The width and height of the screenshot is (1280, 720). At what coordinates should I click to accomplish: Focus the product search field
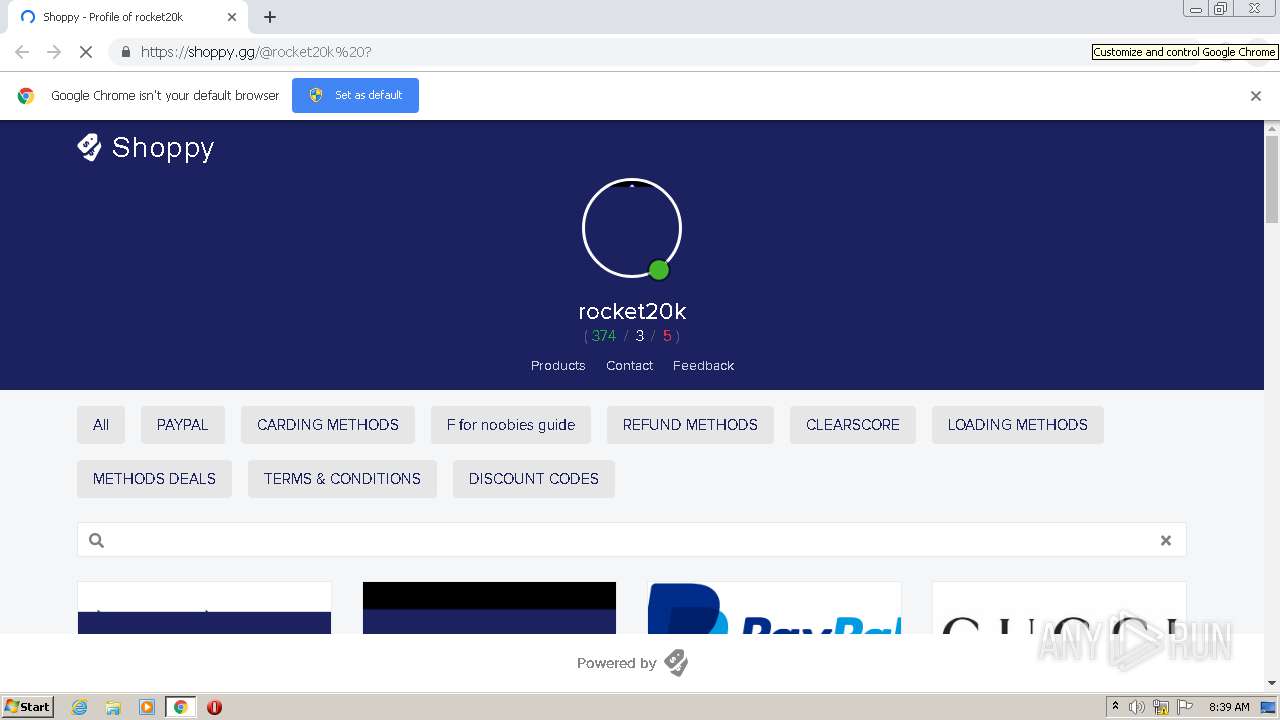click(x=632, y=540)
